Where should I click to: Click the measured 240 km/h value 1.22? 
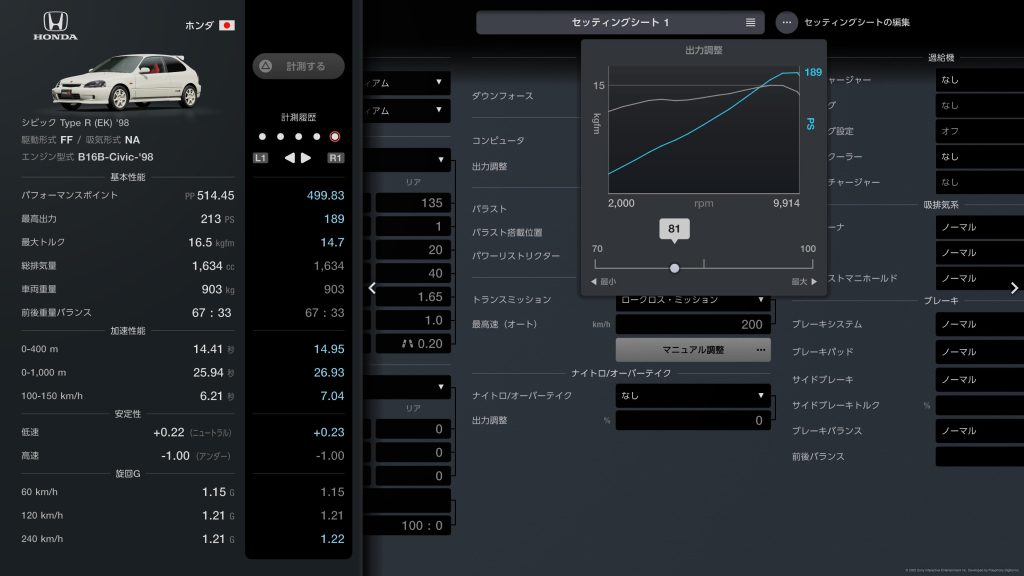pos(332,539)
